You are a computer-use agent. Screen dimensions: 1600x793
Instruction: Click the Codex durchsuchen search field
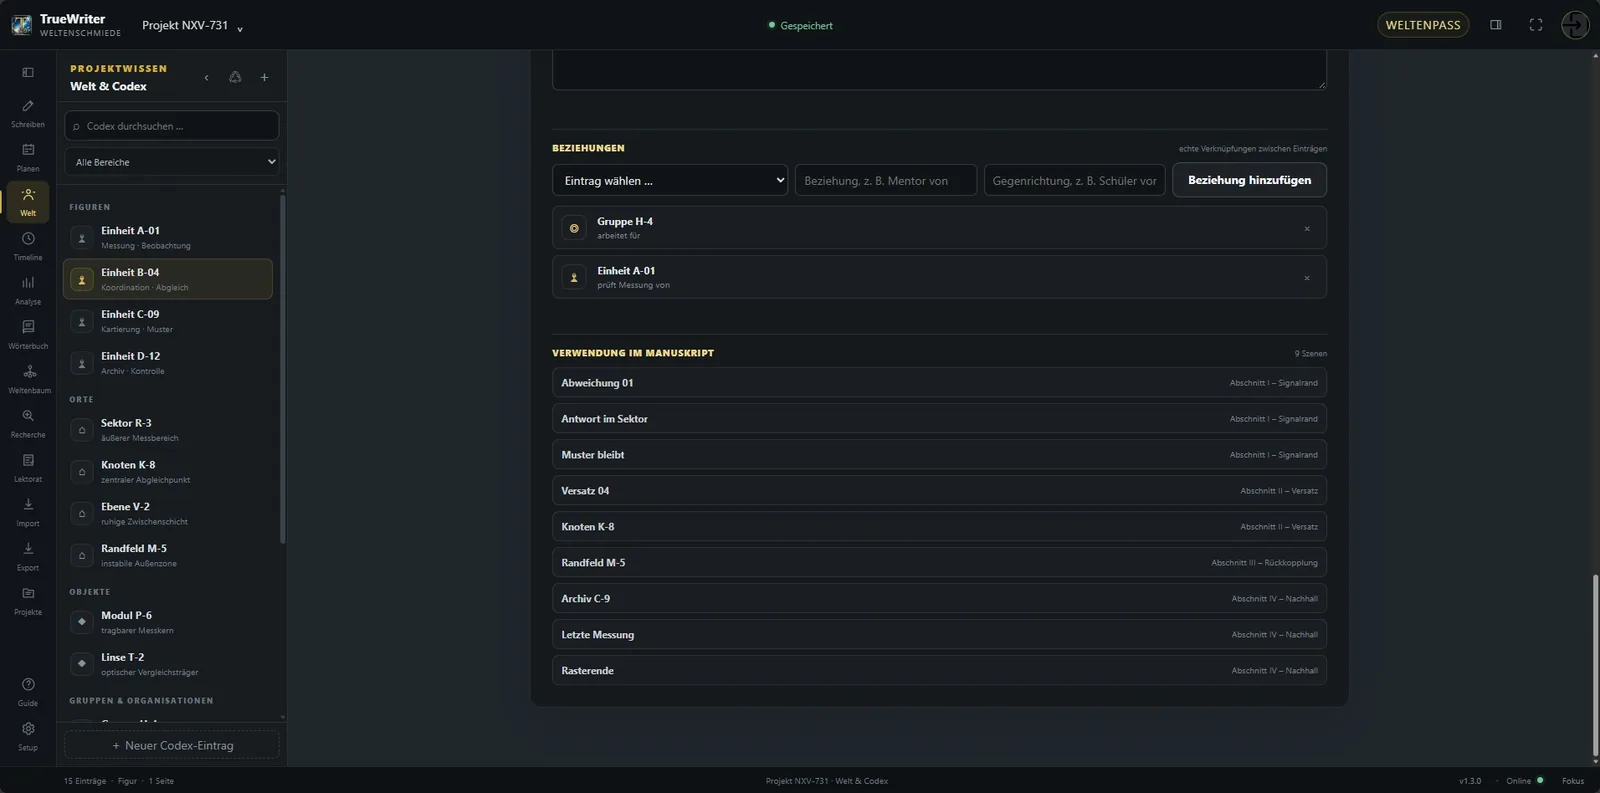(x=172, y=126)
